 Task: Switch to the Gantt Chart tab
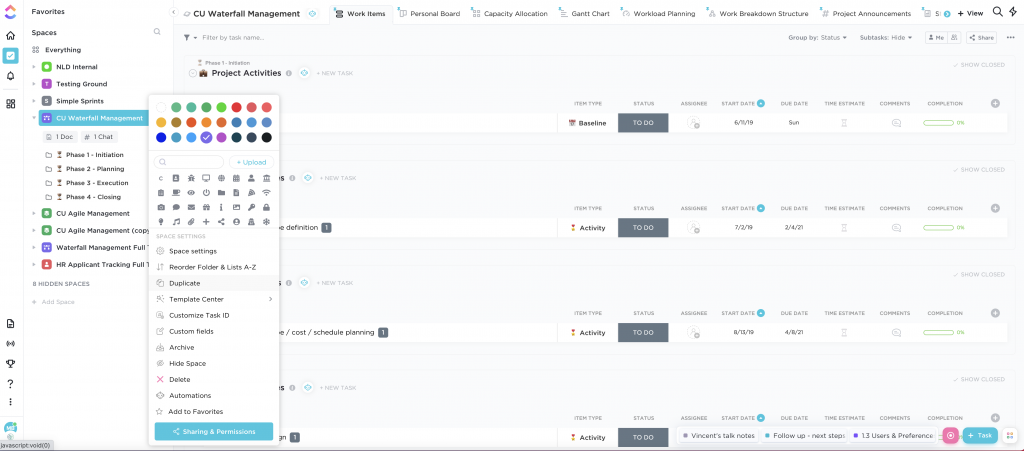tap(585, 14)
